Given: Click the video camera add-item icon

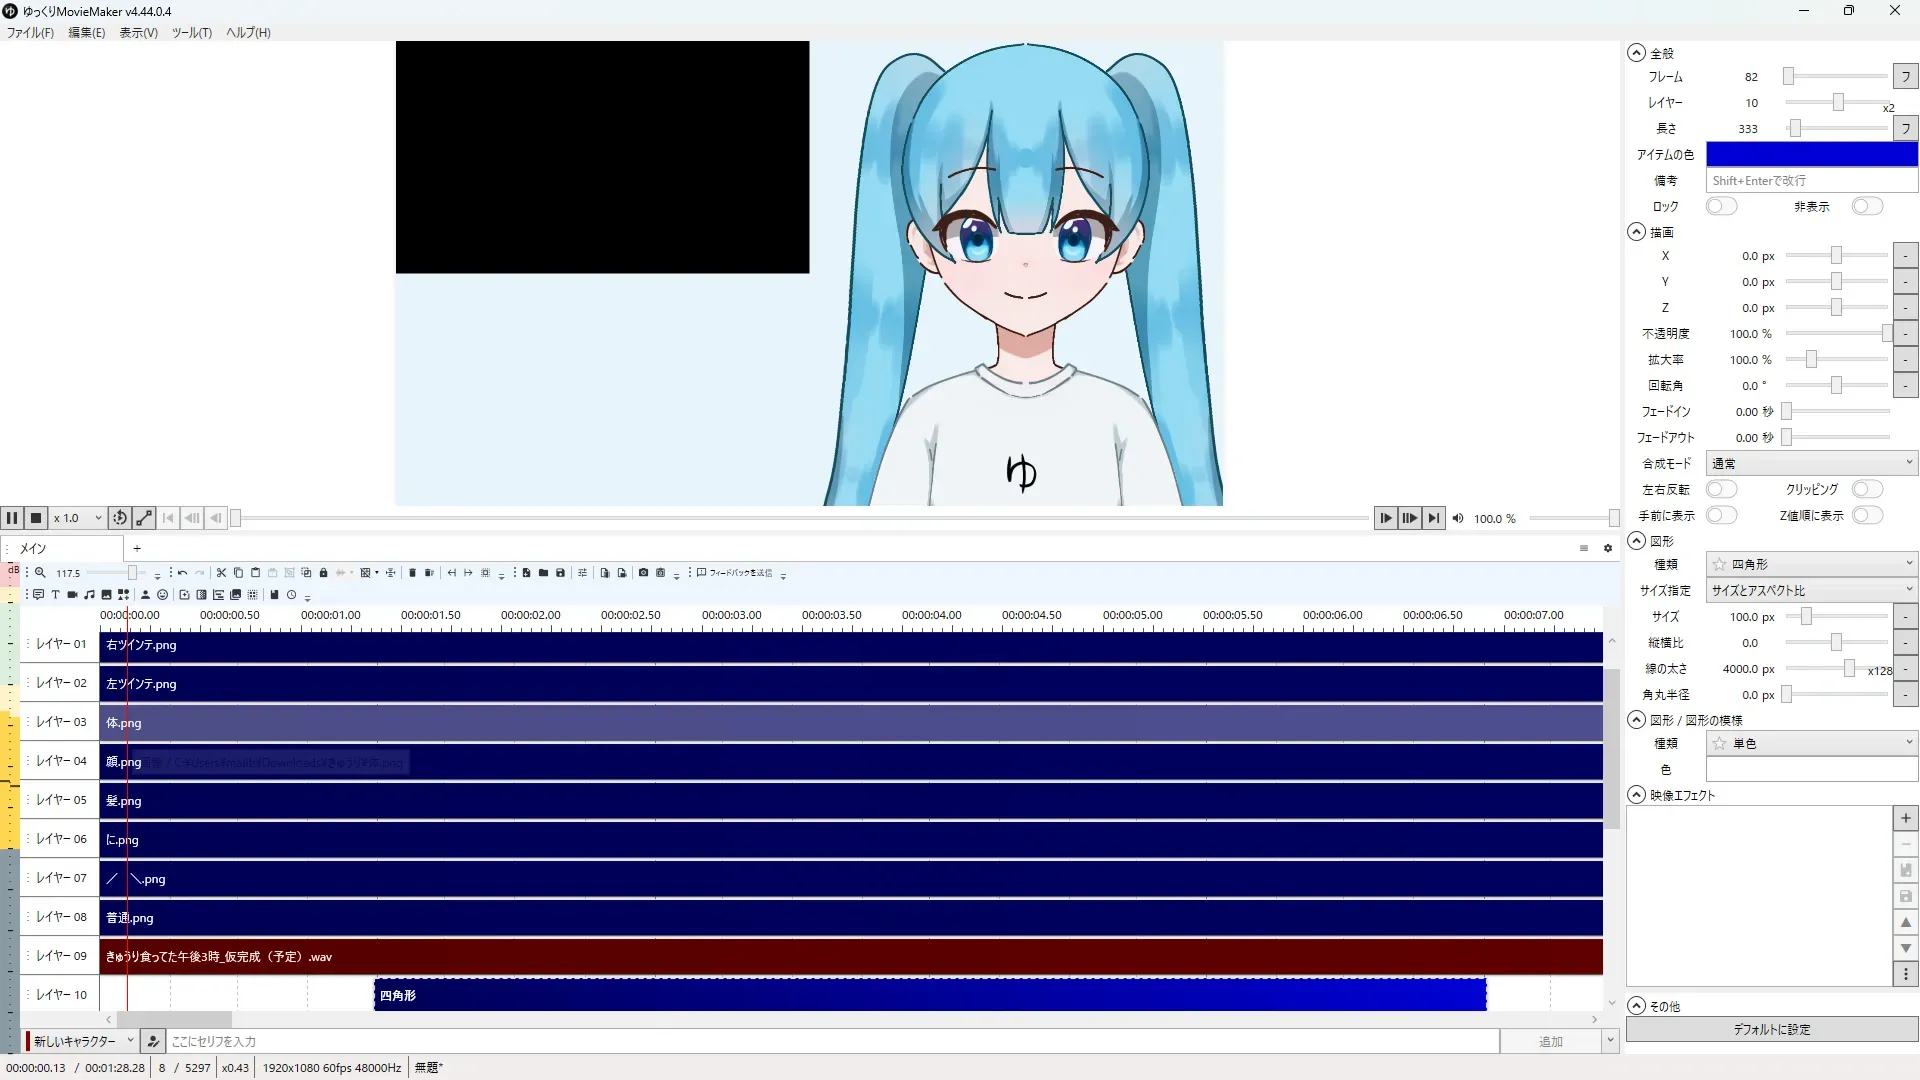Looking at the screenshot, I should click(x=72, y=595).
